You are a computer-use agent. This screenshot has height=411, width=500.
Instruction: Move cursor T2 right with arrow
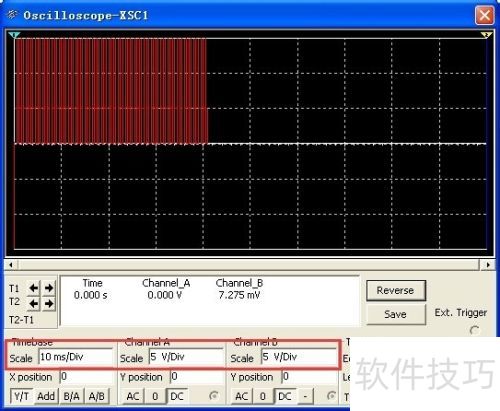[x=49, y=303]
